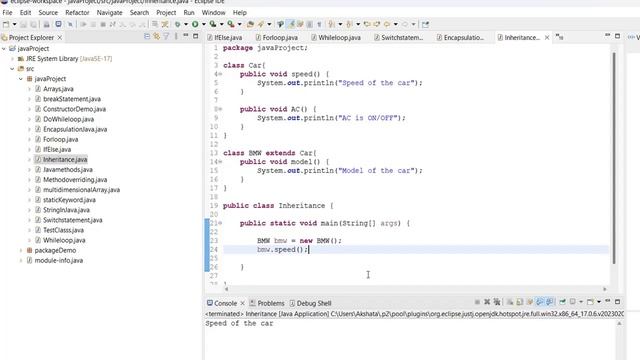This screenshot has height=360, width=640.
Task: Toggle Show Console on Standard Out Change
Action: pos(540,302)
